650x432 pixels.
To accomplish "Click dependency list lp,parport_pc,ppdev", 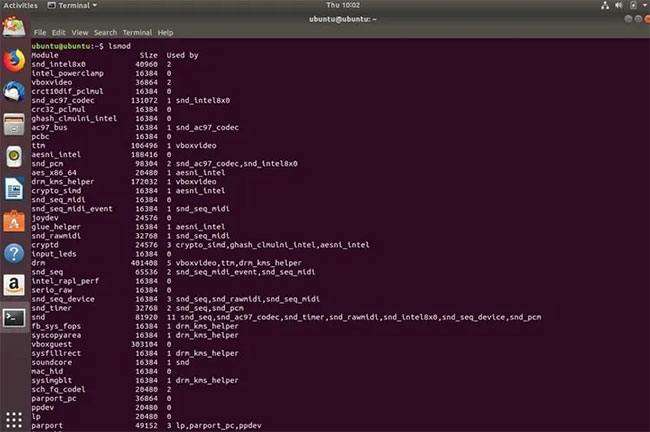I will pyautogui.click(x=218, y=425).
